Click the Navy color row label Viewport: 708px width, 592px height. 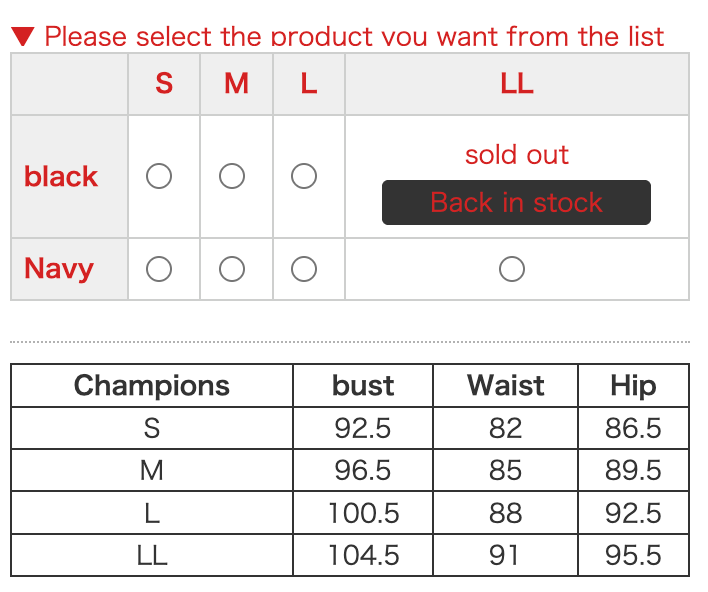pos(59,269)
